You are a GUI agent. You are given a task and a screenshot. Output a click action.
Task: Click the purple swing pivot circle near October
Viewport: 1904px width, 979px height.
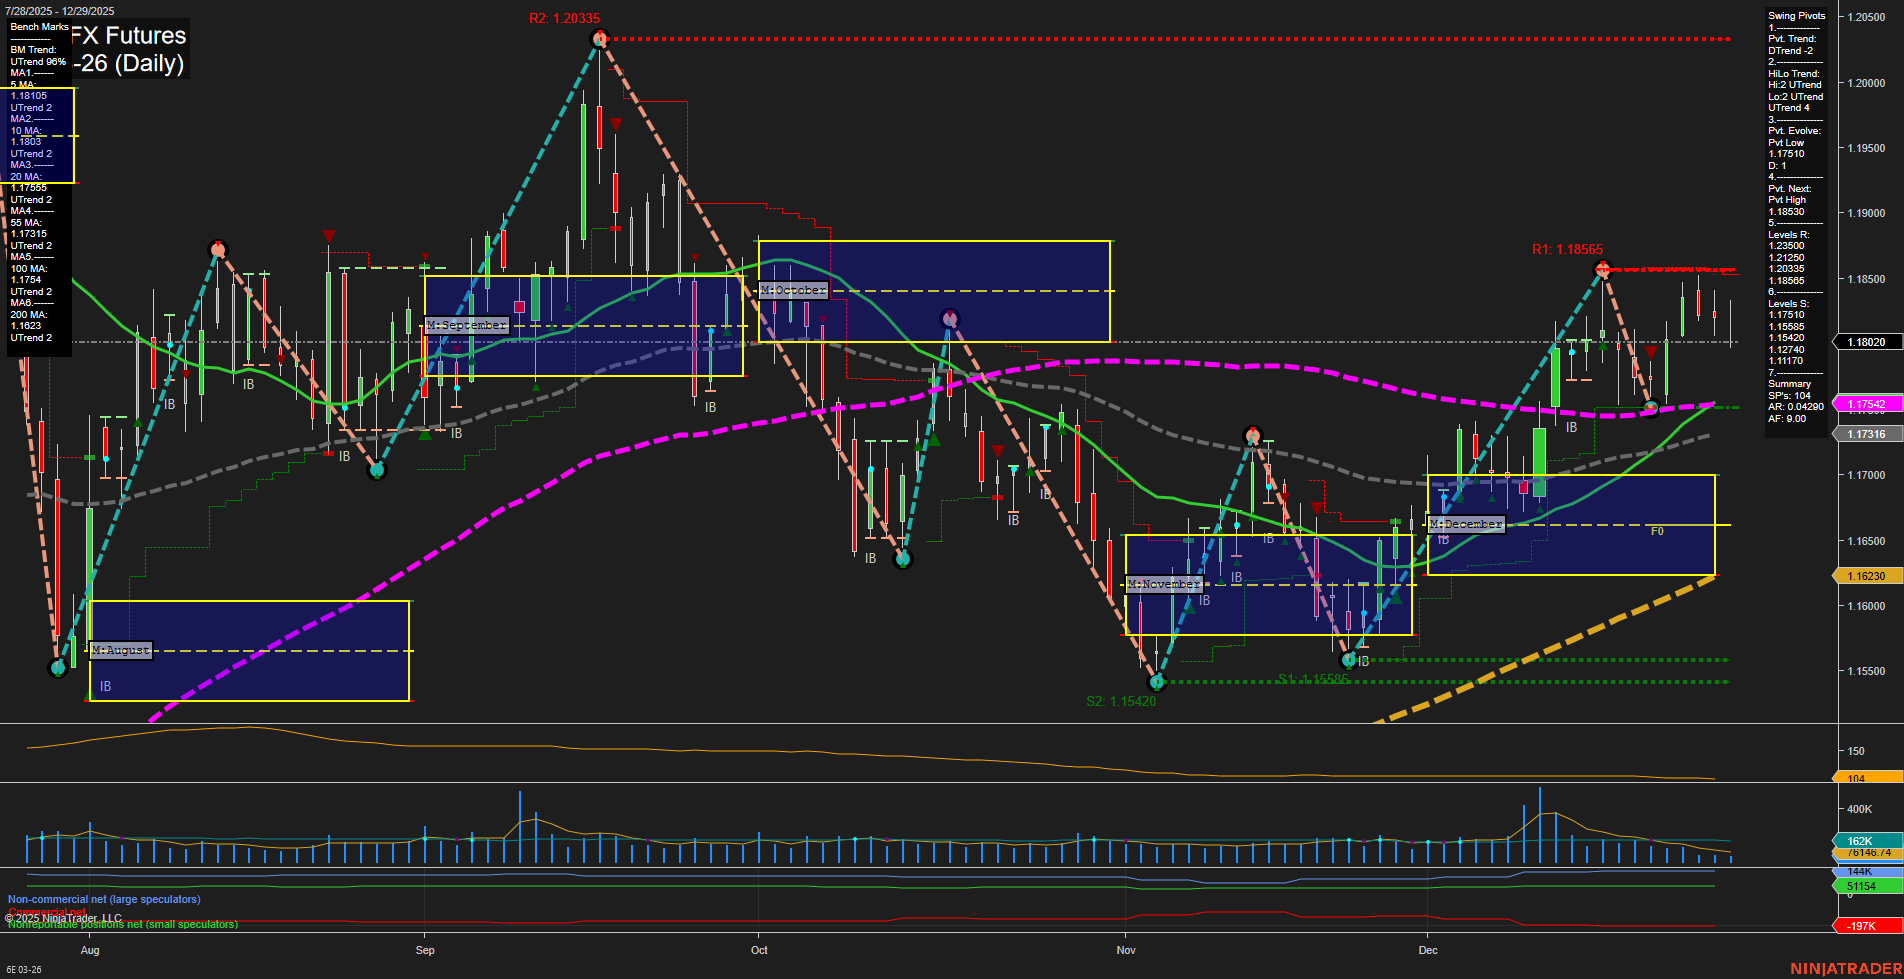coord(948,317)
